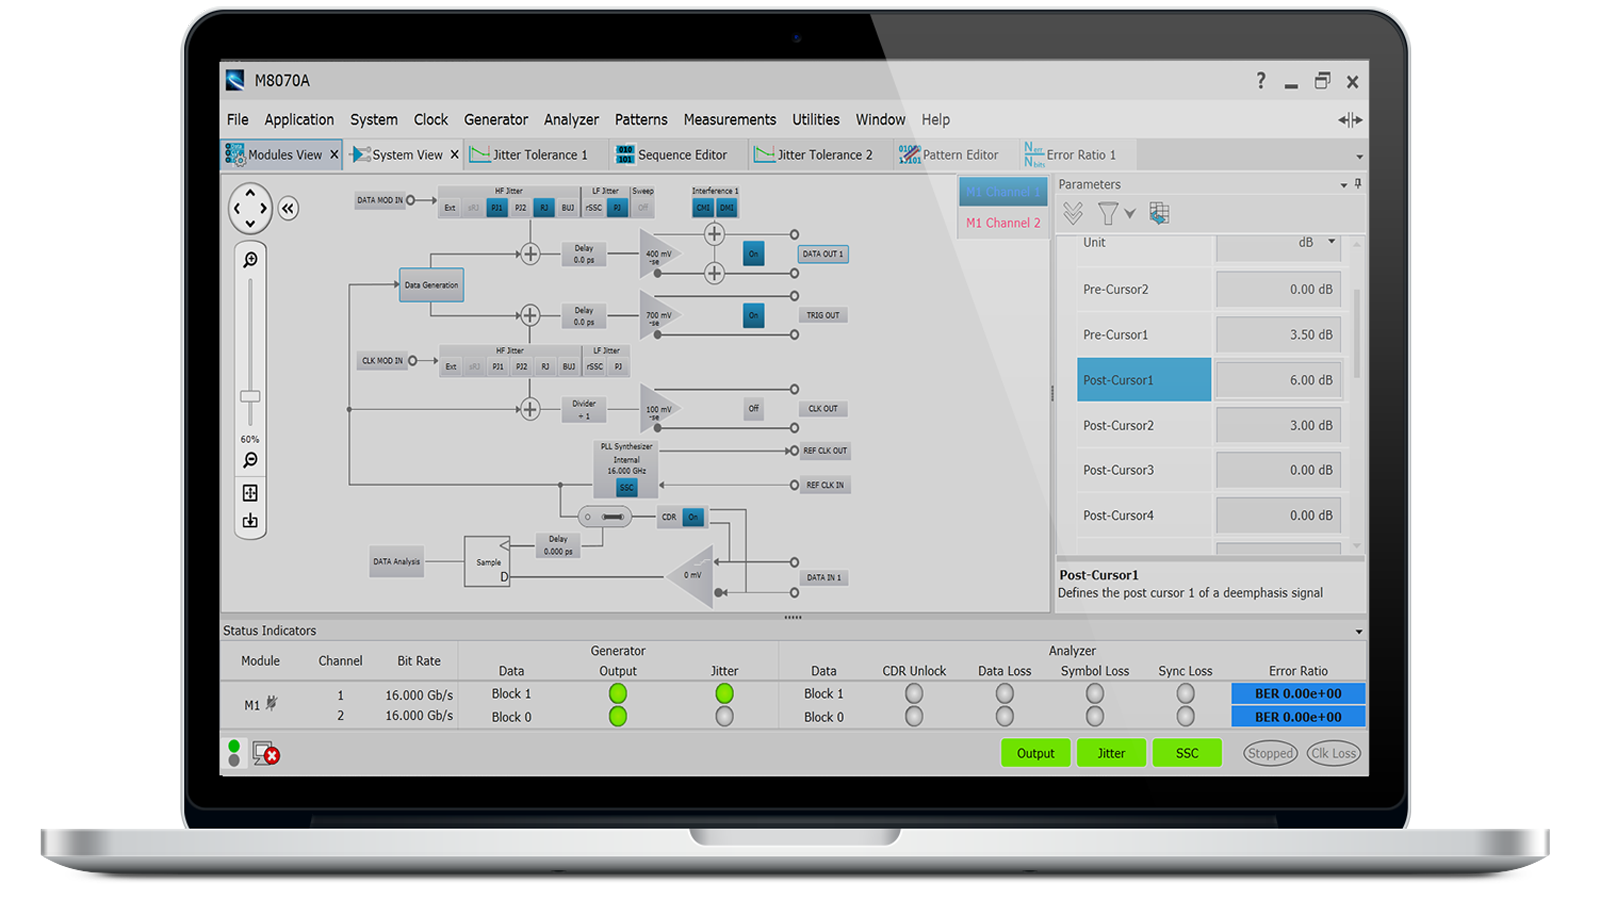Screen dimensions: 1600x900
Task: Pin the Parameters panel
Action: click(x=1357, y=184)
